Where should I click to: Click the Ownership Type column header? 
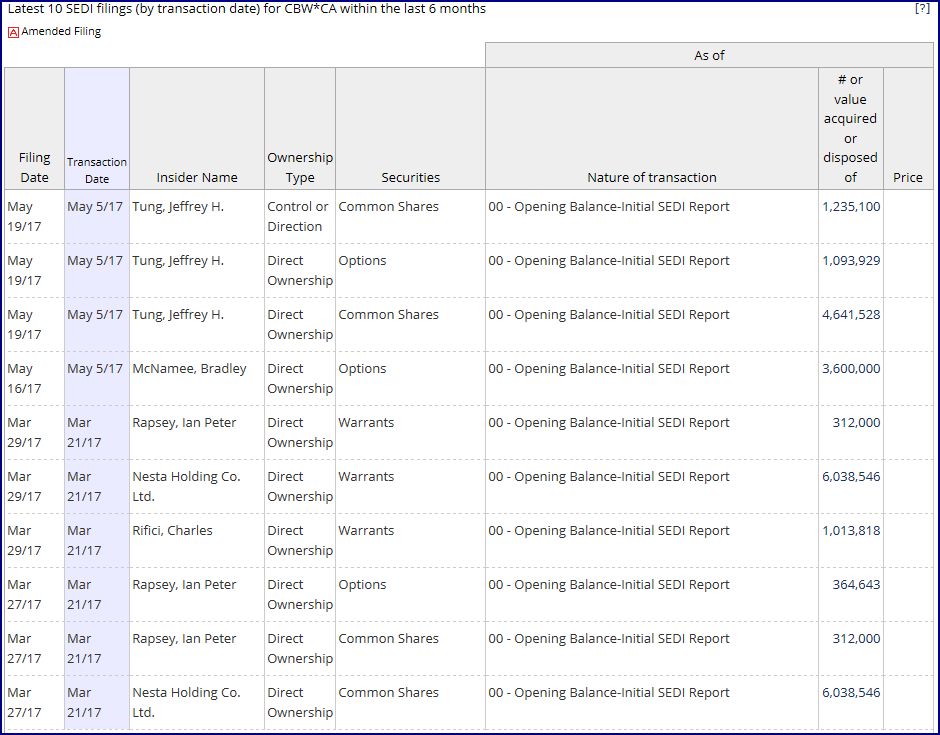pyautogui.click(x=300, y=167)
